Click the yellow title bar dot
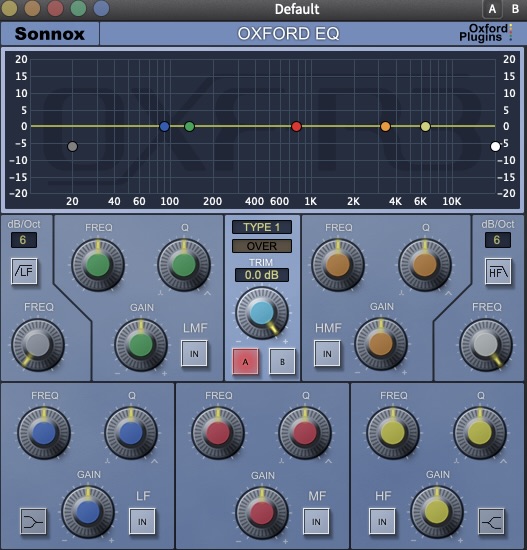The height and width of the screenshot is (550, 527). [9, 8]
